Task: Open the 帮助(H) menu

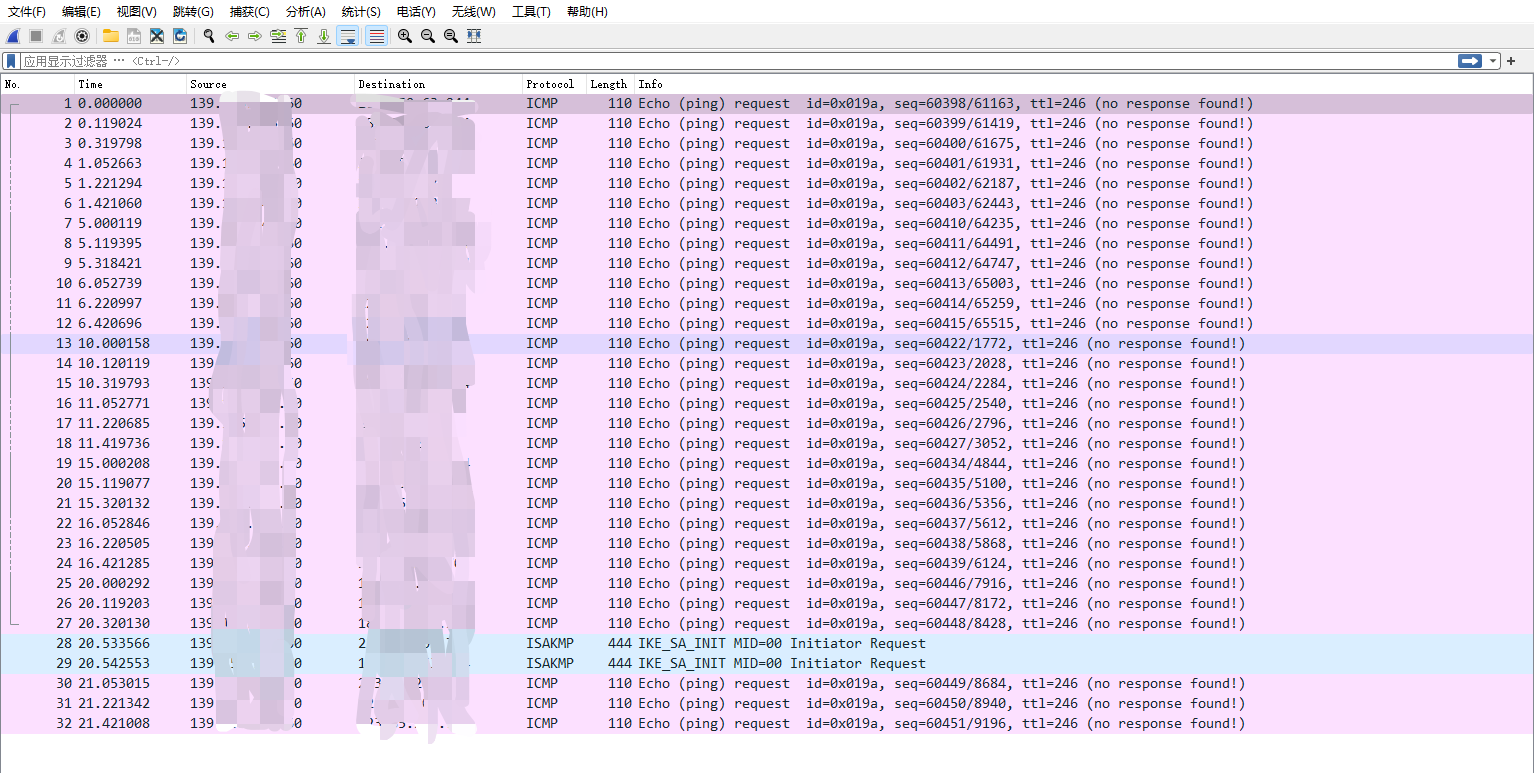Action: tap(587, 12)
